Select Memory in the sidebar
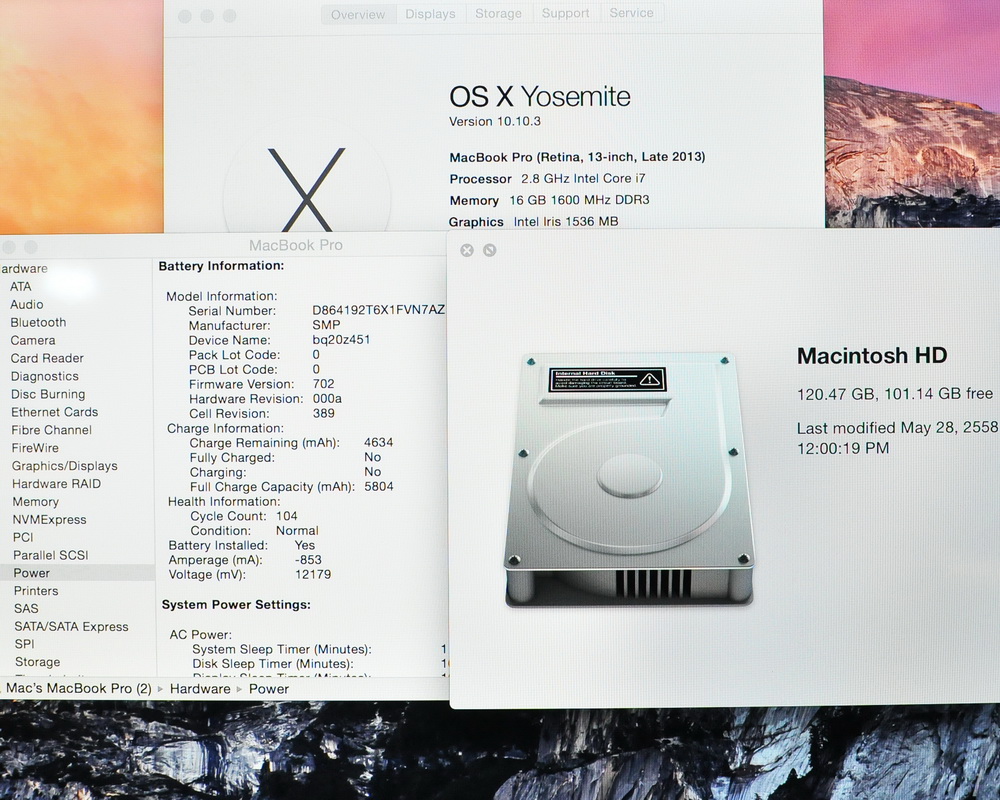 click(x=36, y=501)
